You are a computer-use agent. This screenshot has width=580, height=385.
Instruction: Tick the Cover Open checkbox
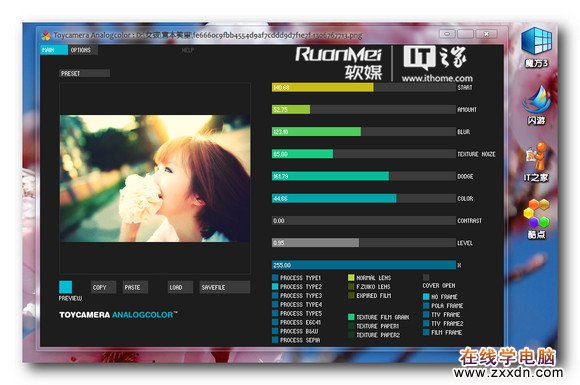click(x=426, y=277)
